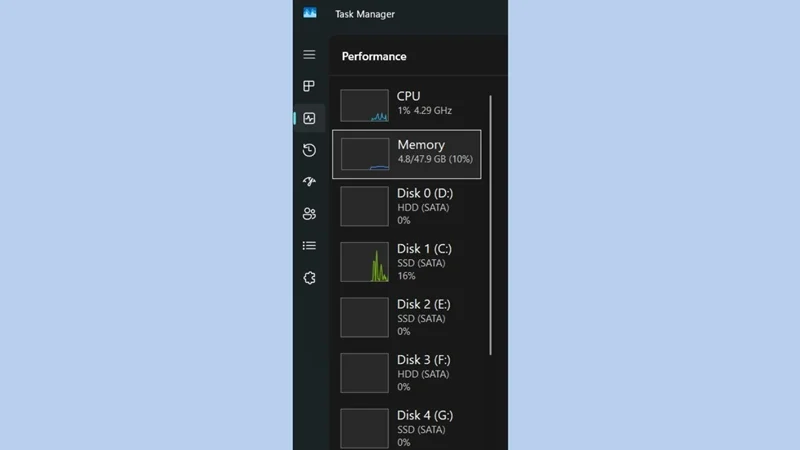Select the Memory performance item
Image resolution: width=800 pixels, height=450 pixels.
click(407, 154)
